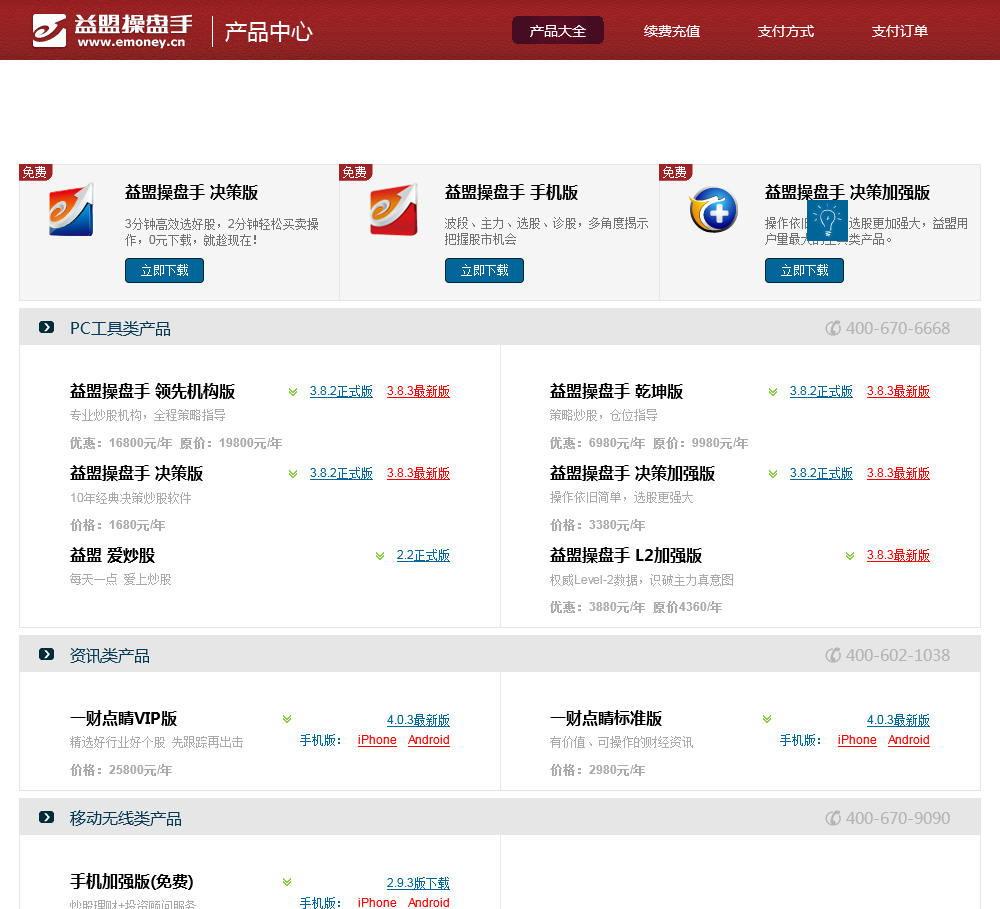Click the 产品中心 header title
The width and height of the screenshot is (1000, 909).
click(x=268, y=31)
